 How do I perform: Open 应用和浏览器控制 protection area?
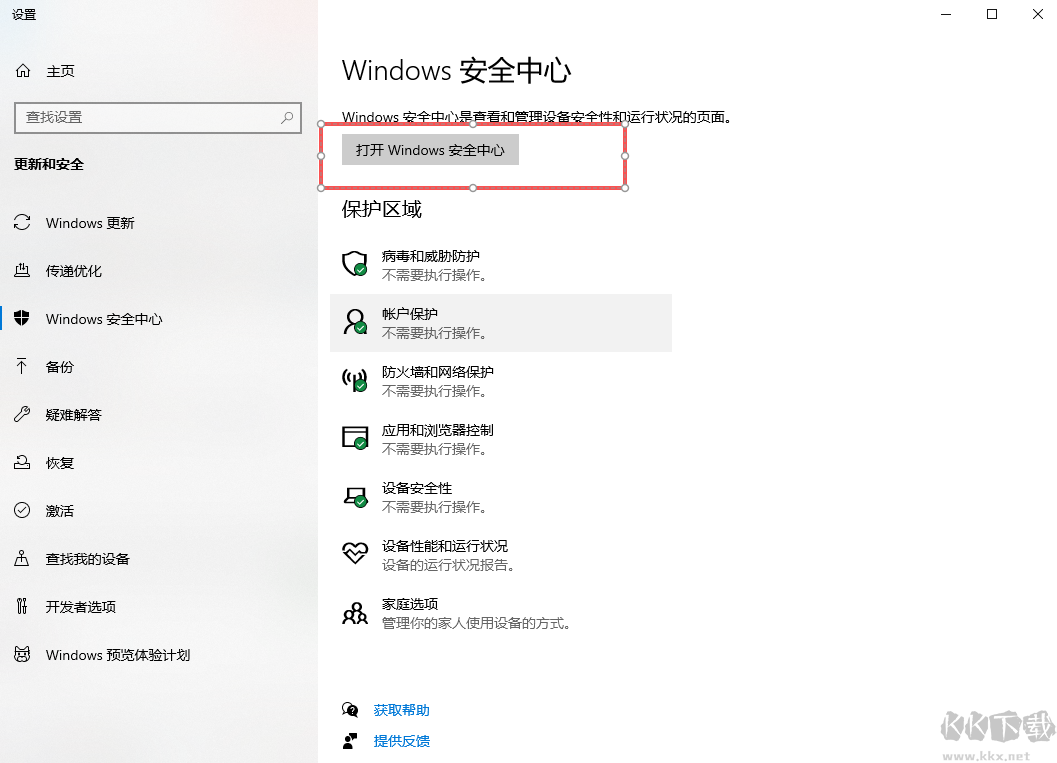pos(501,439)
